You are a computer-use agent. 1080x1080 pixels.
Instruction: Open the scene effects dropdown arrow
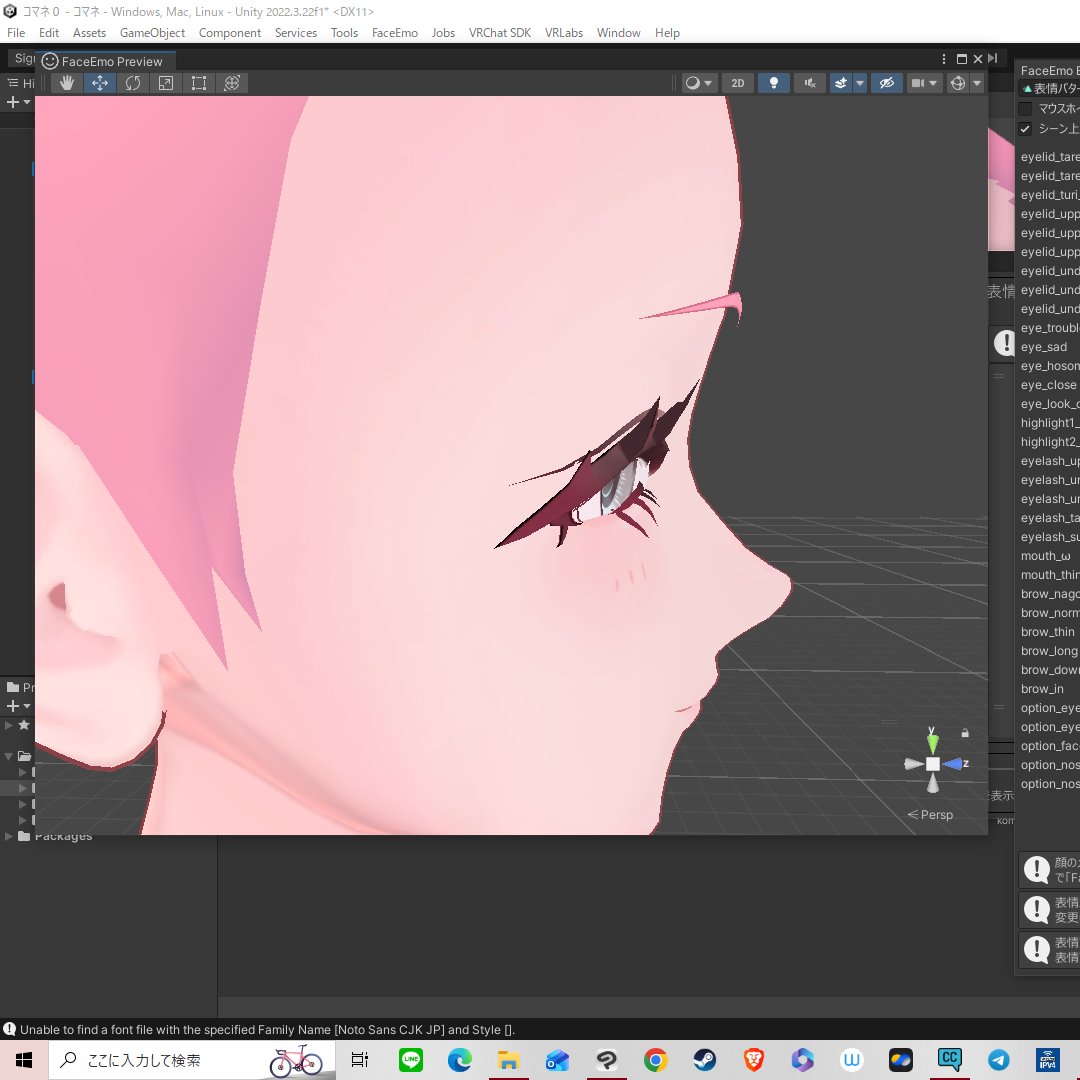[860, 83]
